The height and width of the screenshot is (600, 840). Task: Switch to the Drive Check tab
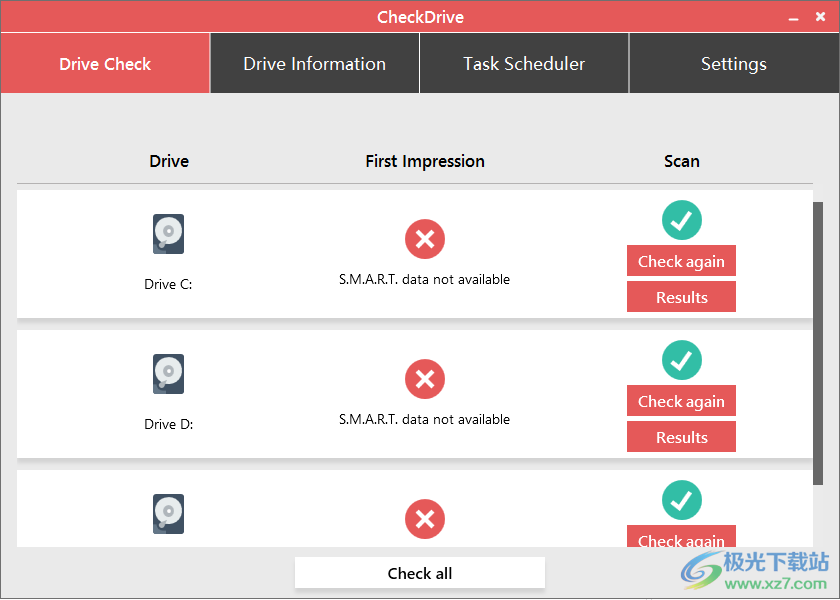(105, 63)
